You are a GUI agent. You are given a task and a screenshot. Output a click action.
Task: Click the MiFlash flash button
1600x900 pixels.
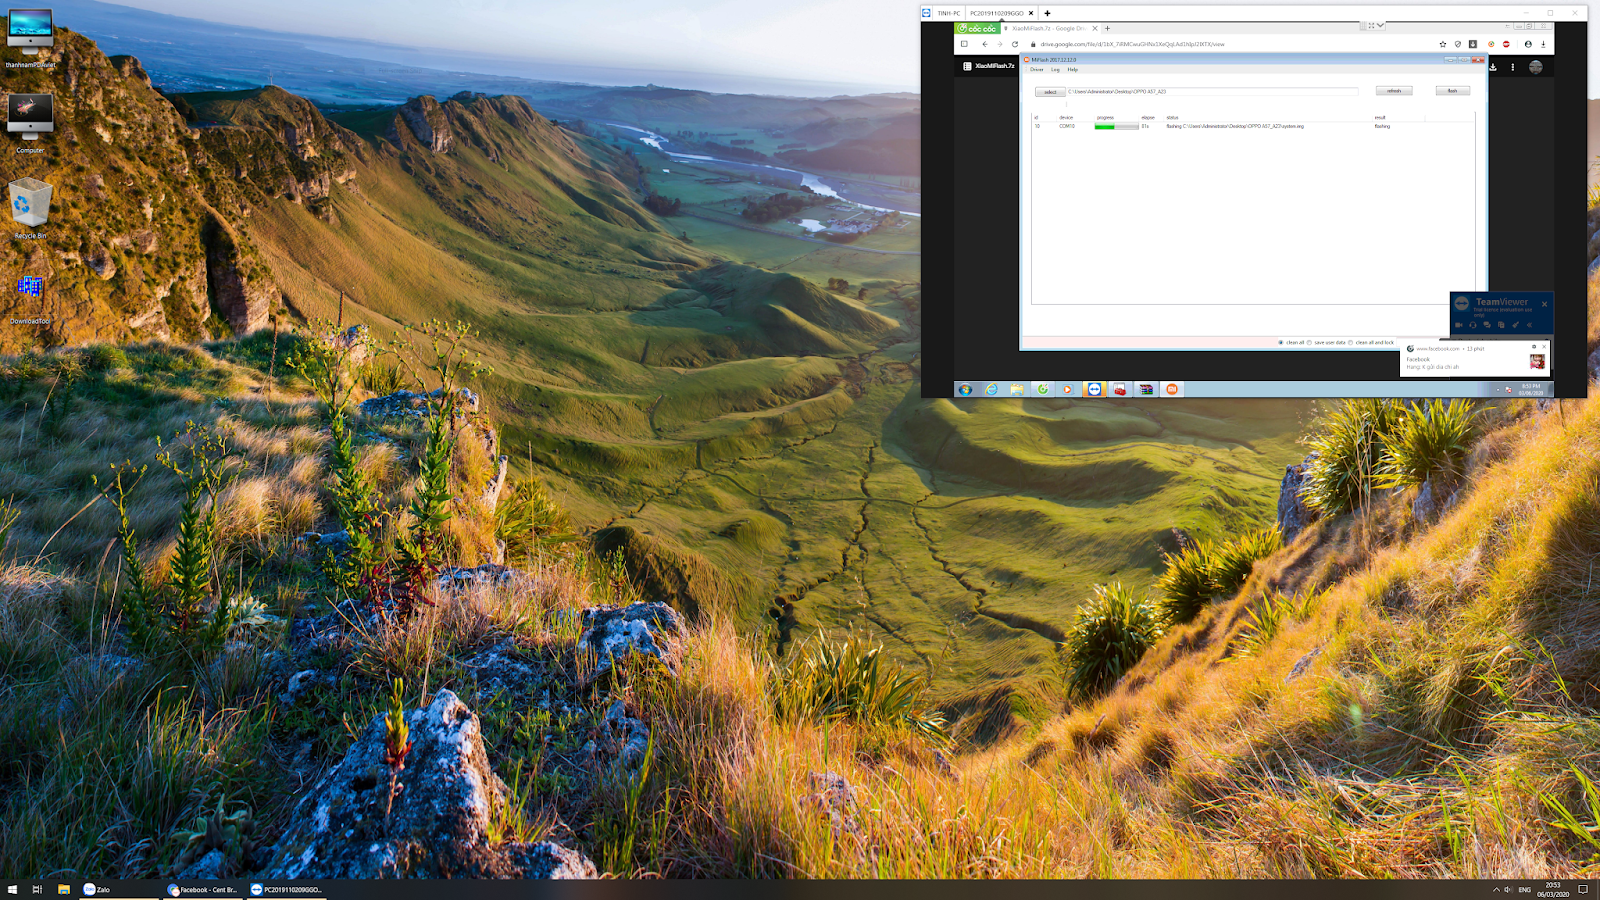tap(1453, 91)
